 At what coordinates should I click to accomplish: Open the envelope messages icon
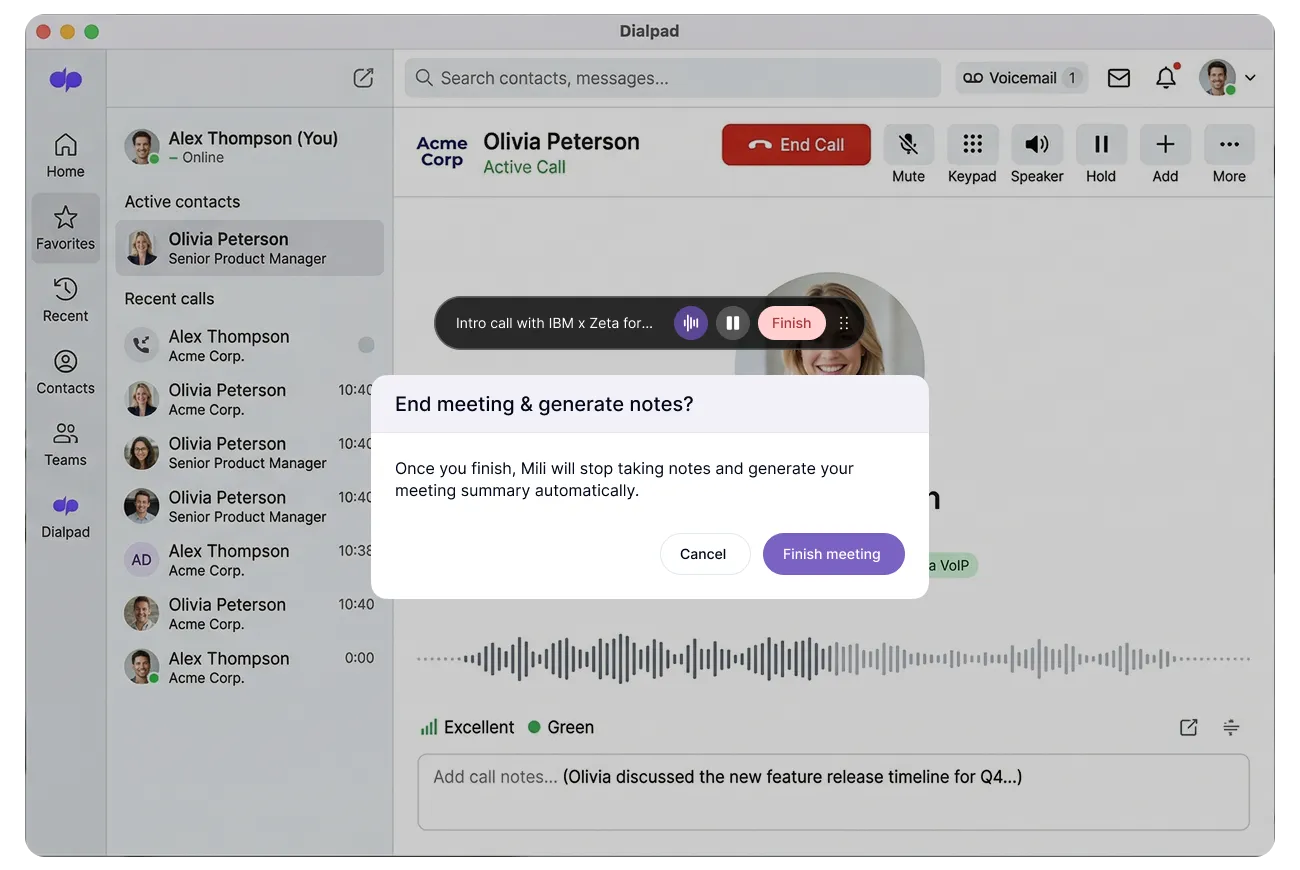click(x=1119, y=78)
